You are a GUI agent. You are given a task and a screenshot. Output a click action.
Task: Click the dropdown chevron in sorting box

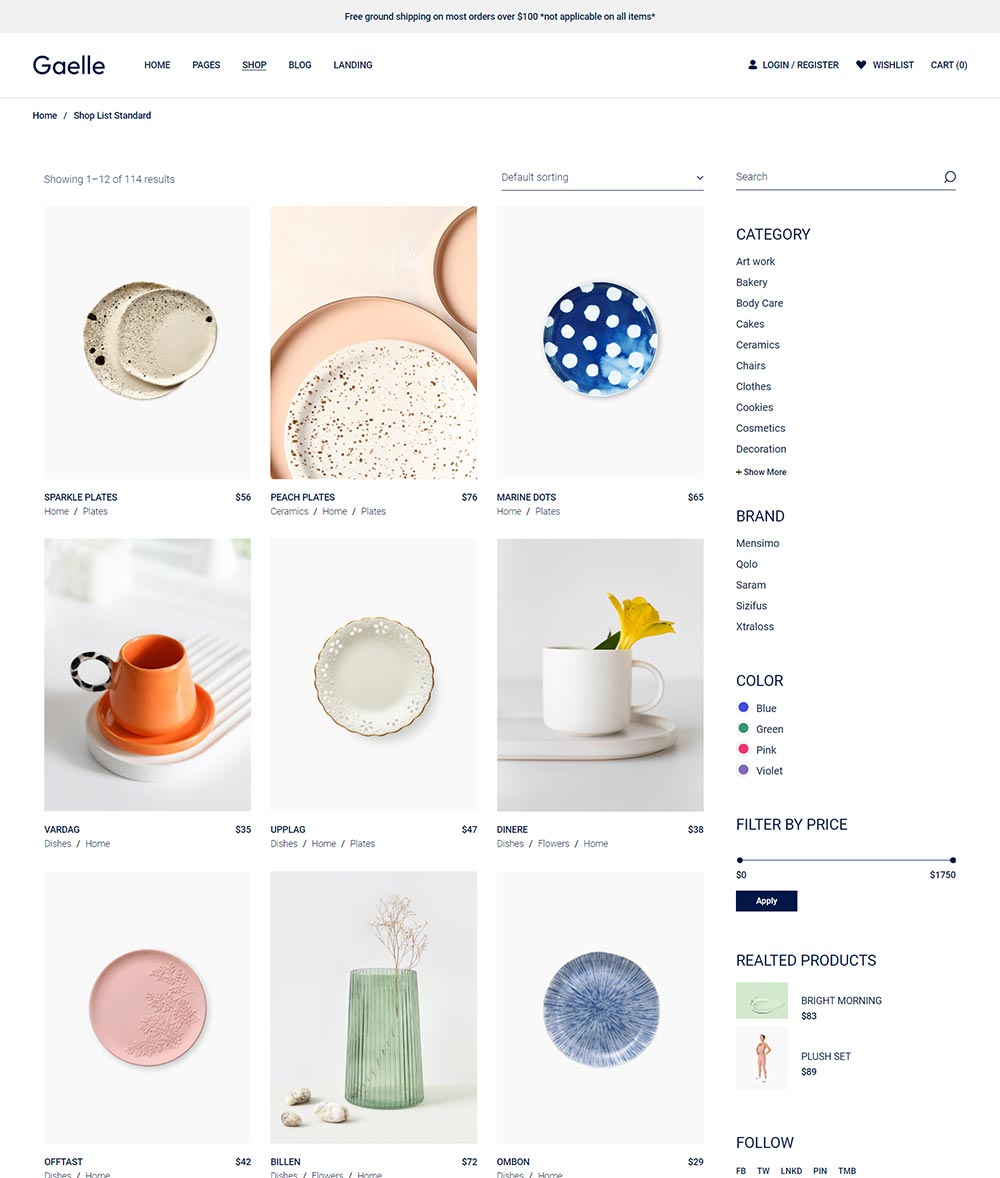[699, 178]
